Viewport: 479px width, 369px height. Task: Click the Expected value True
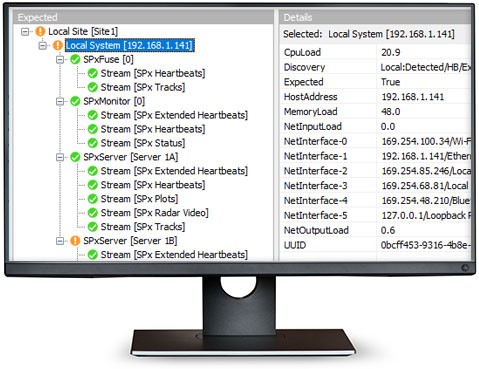click(390, 82)
